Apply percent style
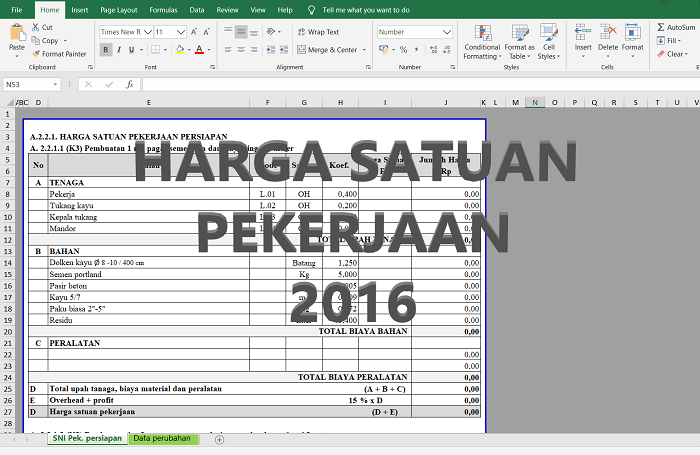 (x=404, y=50)
